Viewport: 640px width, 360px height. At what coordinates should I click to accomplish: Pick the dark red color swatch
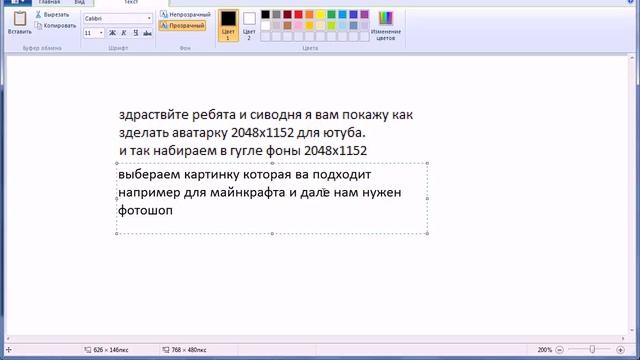pos(287,15)
